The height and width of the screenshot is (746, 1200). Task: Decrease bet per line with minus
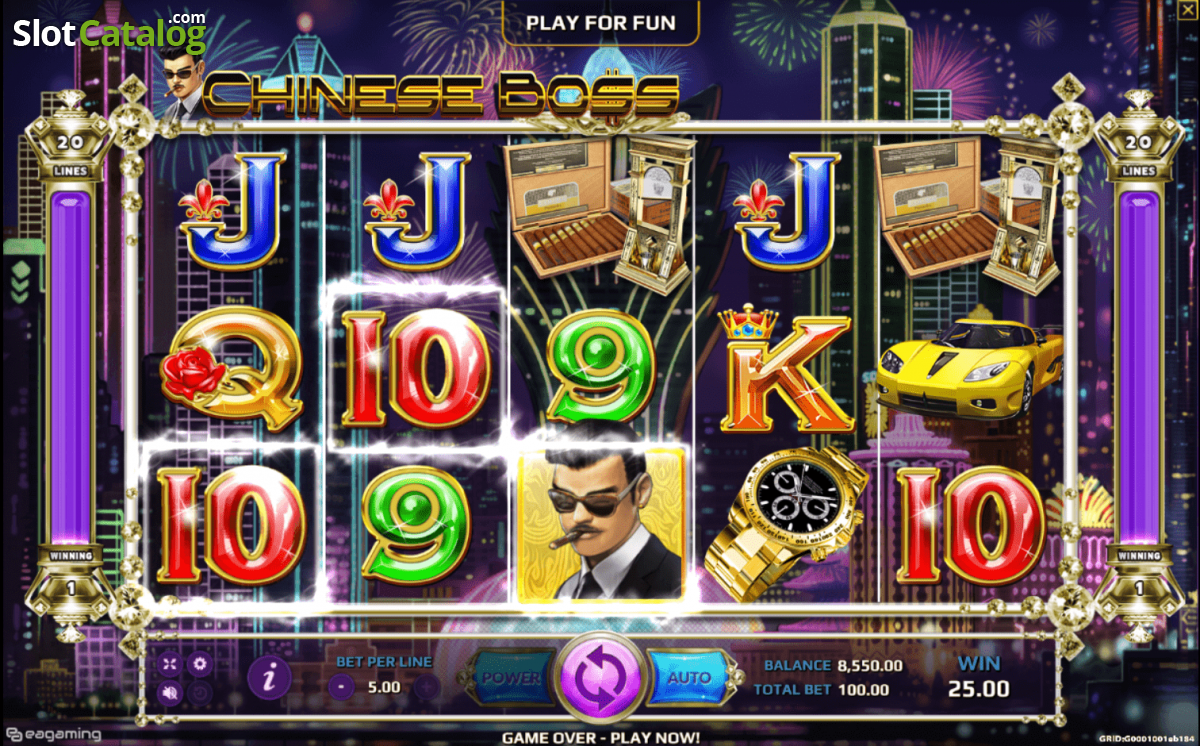[x=342, y=687]
